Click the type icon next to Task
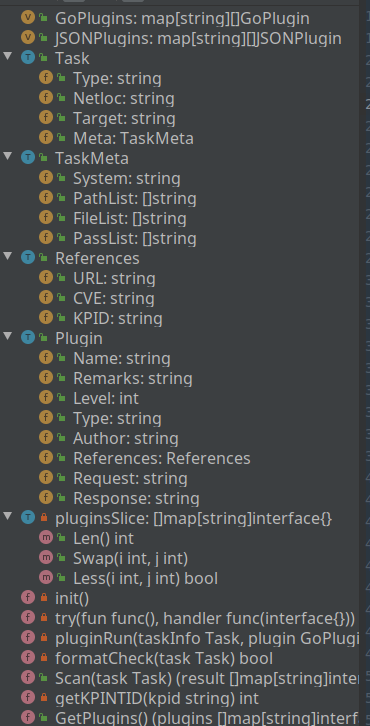This screenshot has height=726, width=370. coord(28,58)
